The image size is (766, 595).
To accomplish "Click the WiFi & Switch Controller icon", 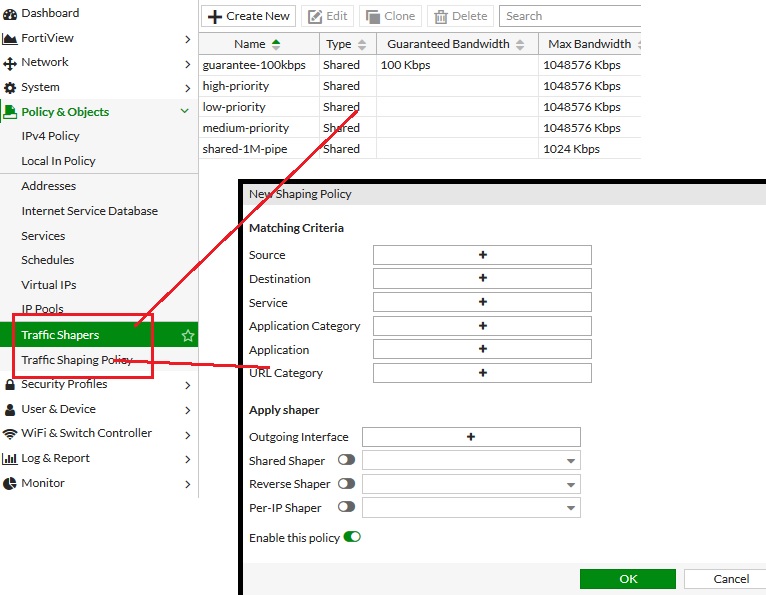I will pos(10,434).
